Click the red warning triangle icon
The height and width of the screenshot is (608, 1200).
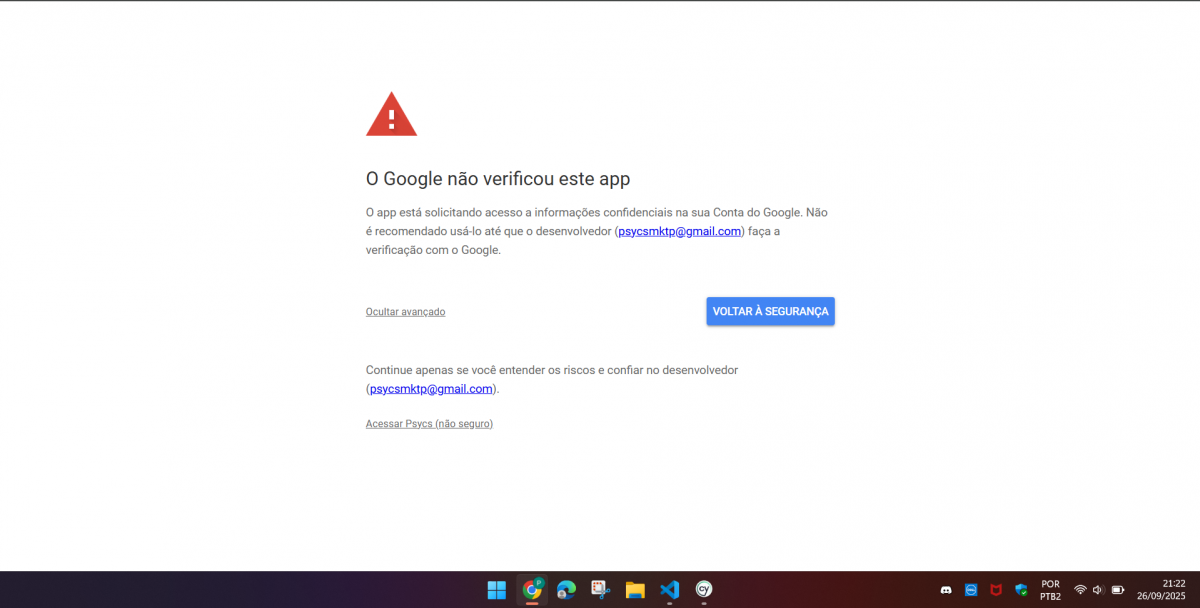[391, 116]
